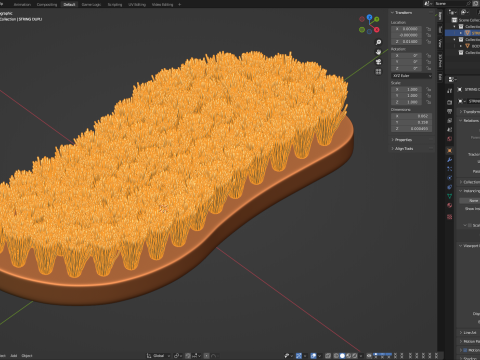The width and height of the screenshot is (480, 360).
Task: Toggle show overlays button
Action: pyautogui.click(x=313, y=356)
